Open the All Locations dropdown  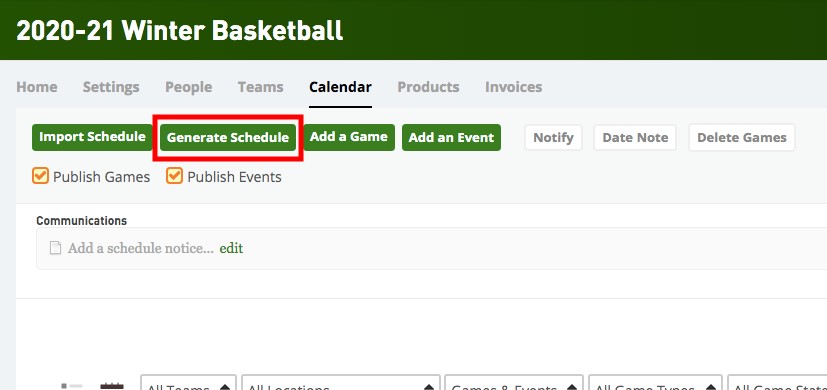click(341, 383)
